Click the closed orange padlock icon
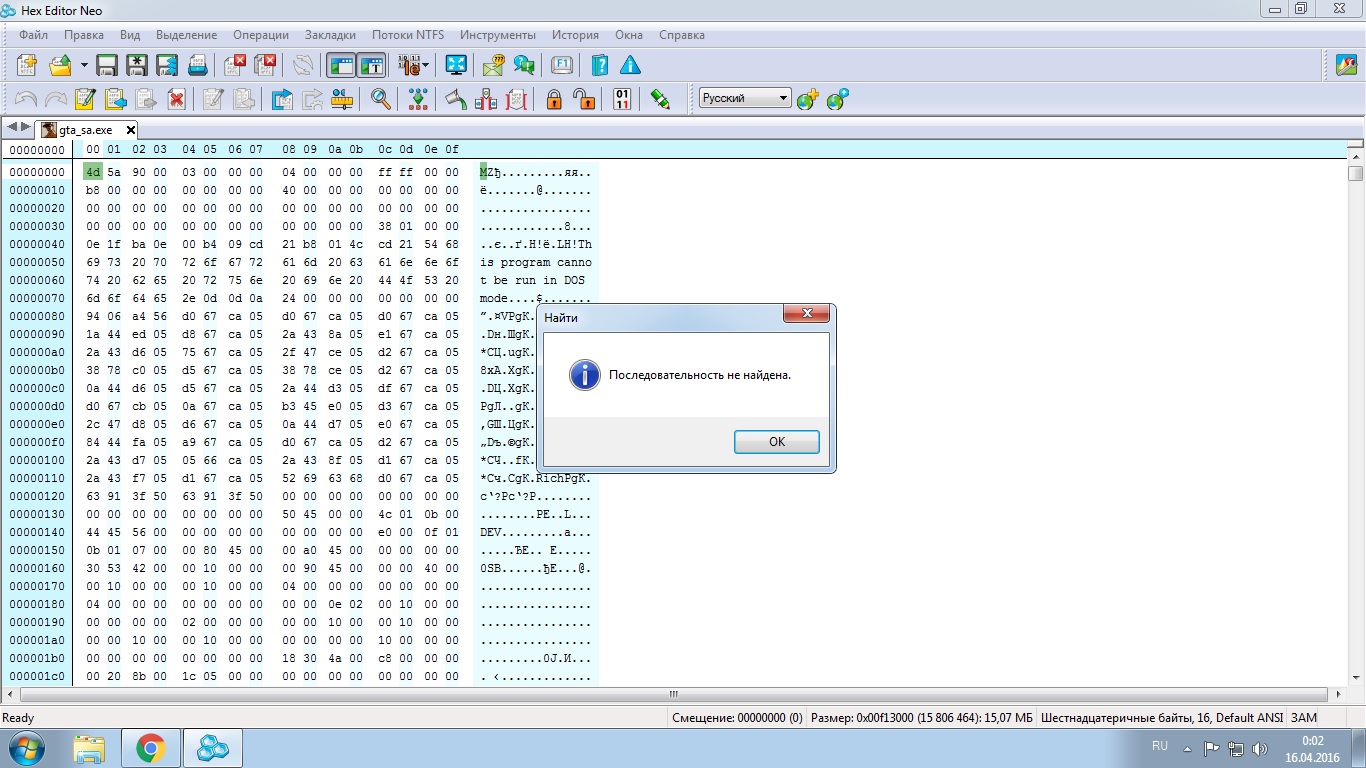Image resolution: width=1366 pixels, height=768 pixels. click(554, 99)
